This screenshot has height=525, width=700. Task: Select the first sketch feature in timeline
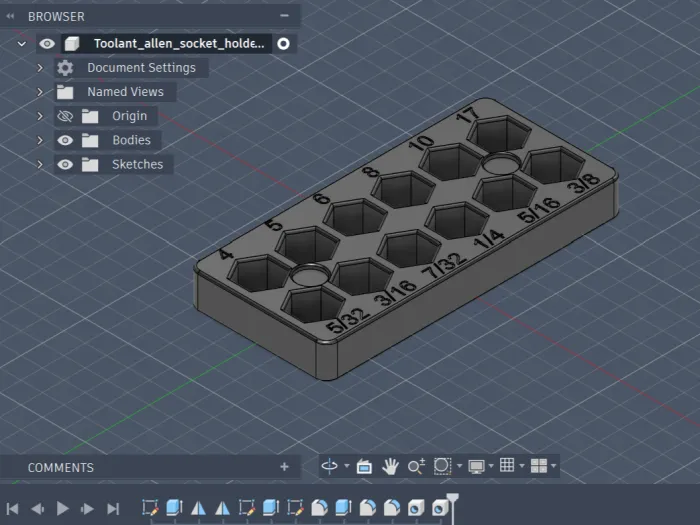(150, 508)
